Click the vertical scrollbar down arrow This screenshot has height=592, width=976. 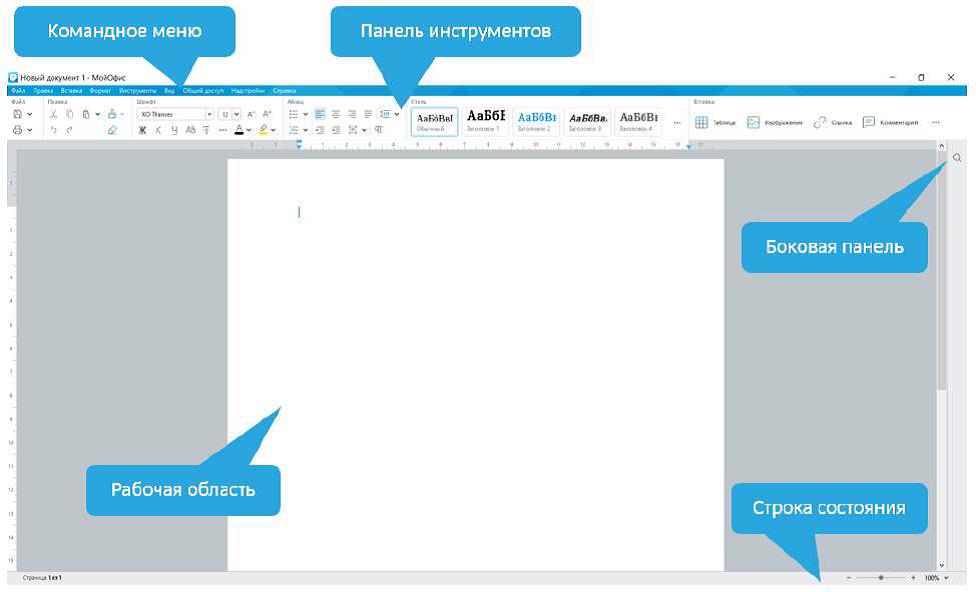(x=941, y=565)
